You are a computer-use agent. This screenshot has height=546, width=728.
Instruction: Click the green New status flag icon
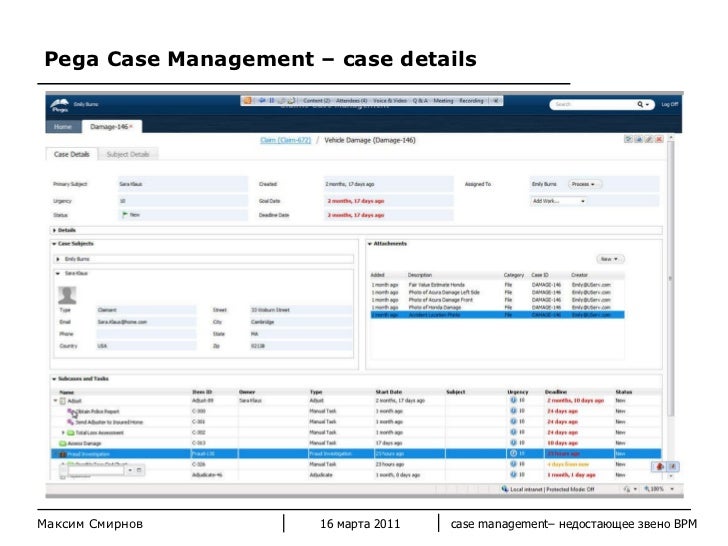pyautogui.click(x=124, y=214)
